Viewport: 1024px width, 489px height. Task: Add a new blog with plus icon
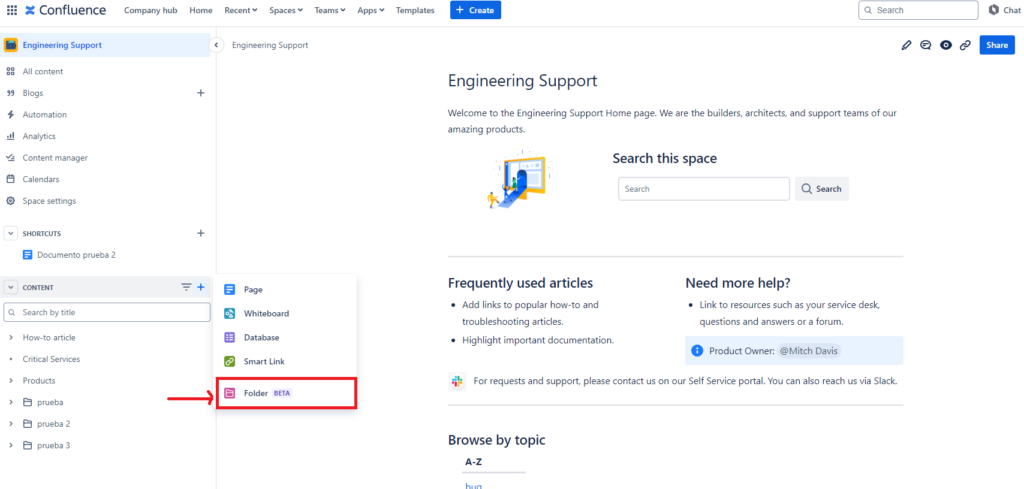click(x=200, y=93)
